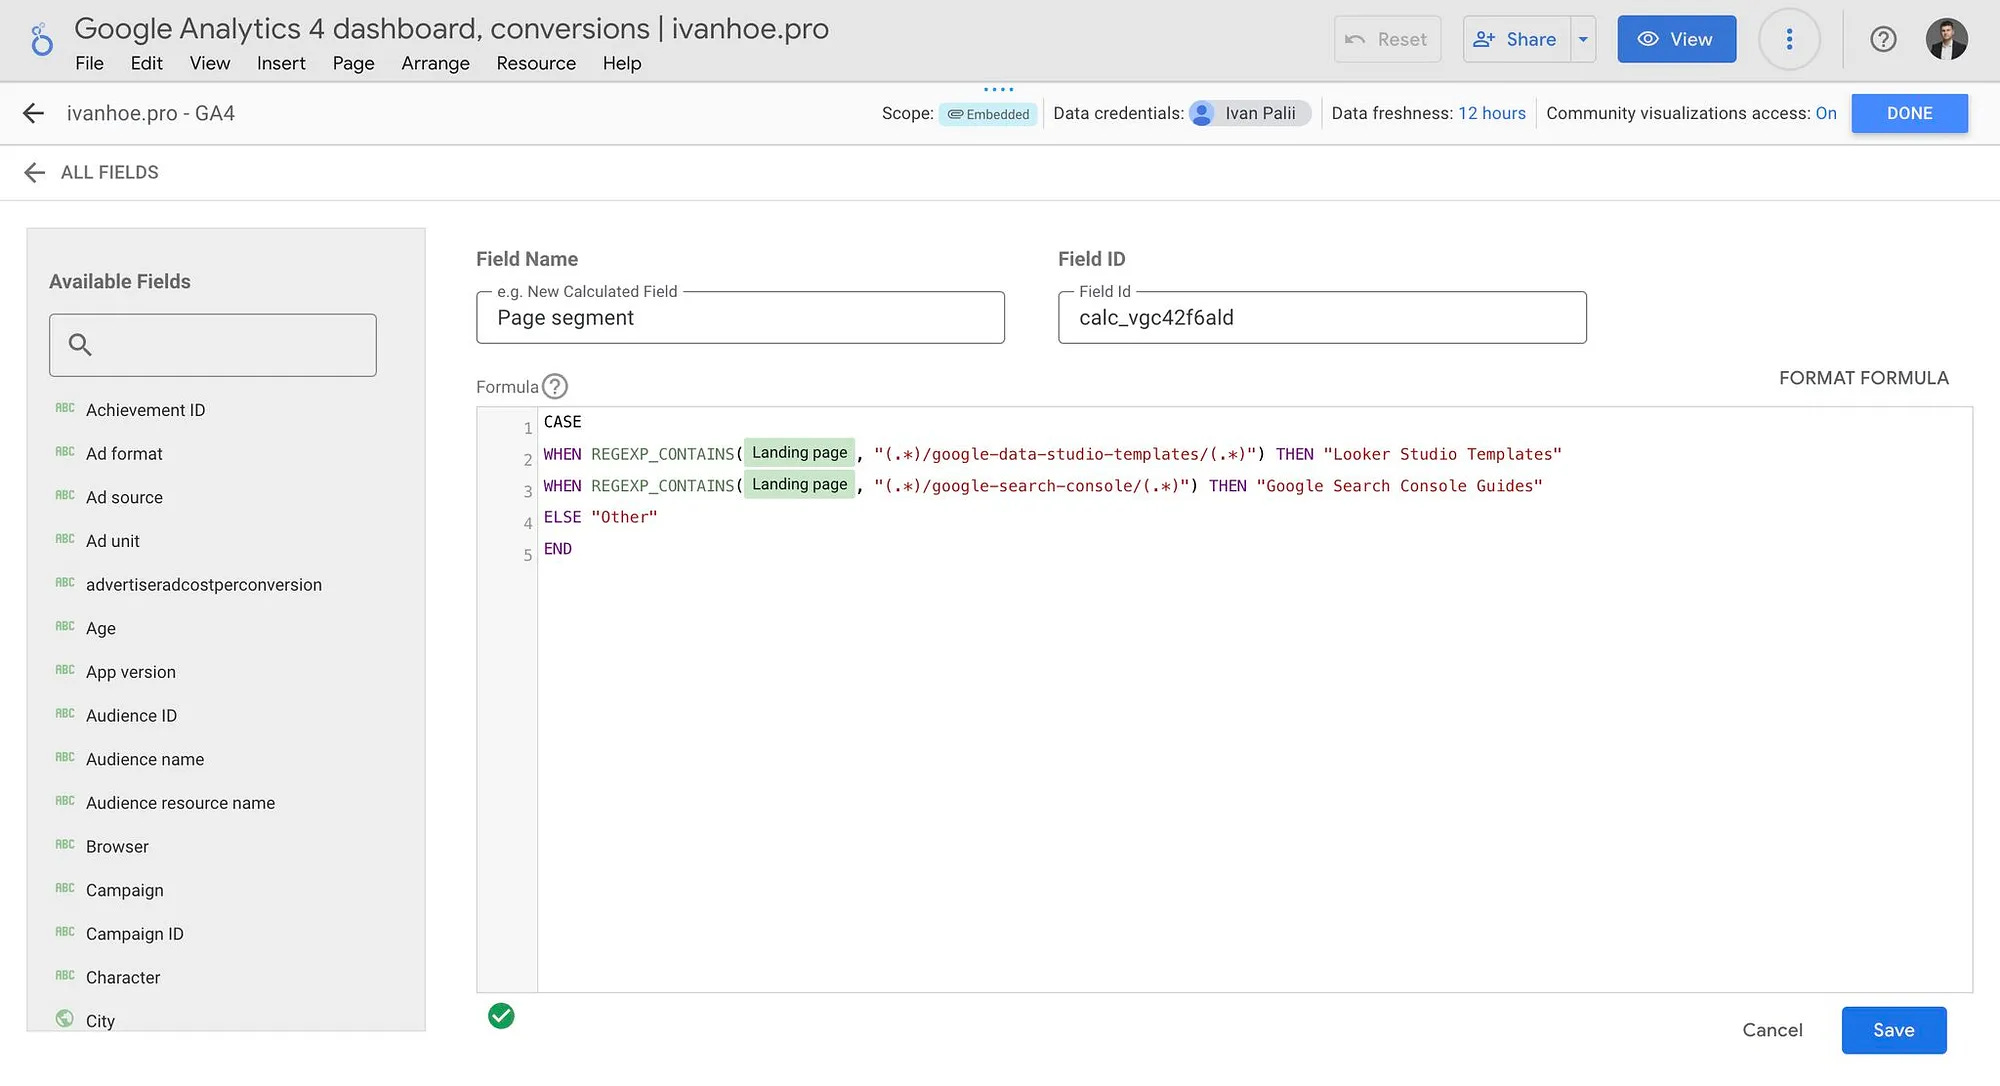Screen dimensions: 2000x1086
Task: Click the Embedded scope badge
Action: tap(988, 114)
